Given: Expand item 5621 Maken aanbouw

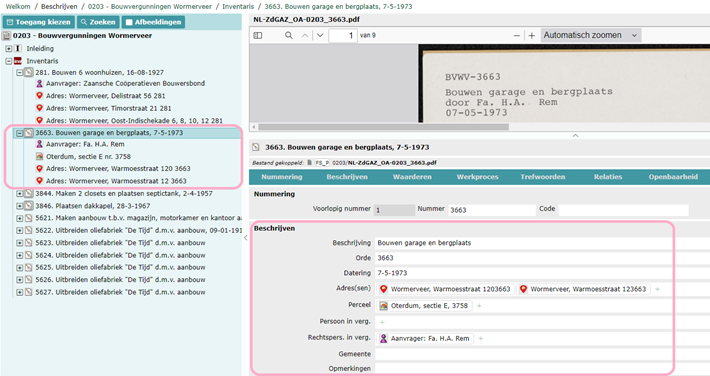Looking at the screenshot, I should tap(19, 218).
